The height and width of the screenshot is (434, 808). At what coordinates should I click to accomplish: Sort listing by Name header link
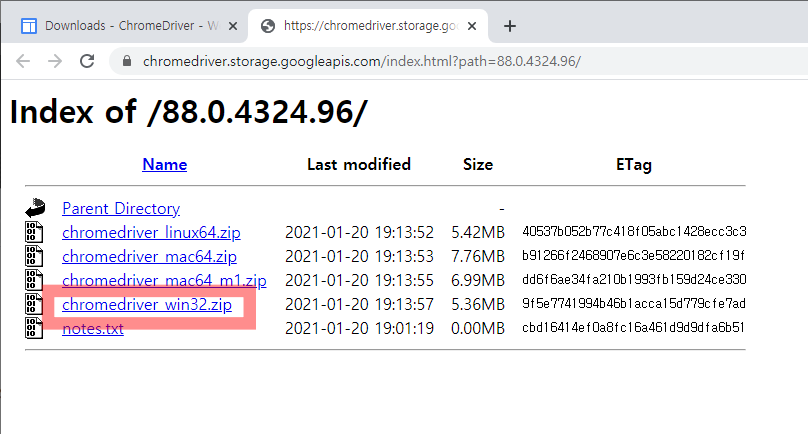(x=164, y=164)
